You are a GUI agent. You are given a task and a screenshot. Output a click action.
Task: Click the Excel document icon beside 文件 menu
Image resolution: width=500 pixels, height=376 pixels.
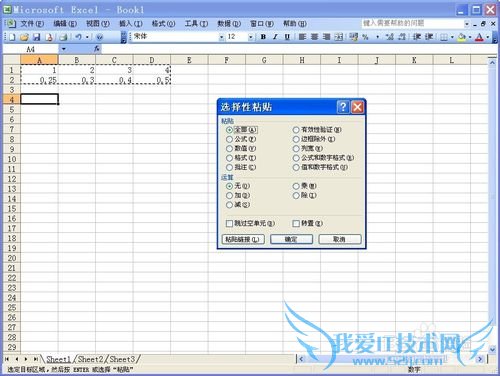pyautogui.click(x=11, y=23)
